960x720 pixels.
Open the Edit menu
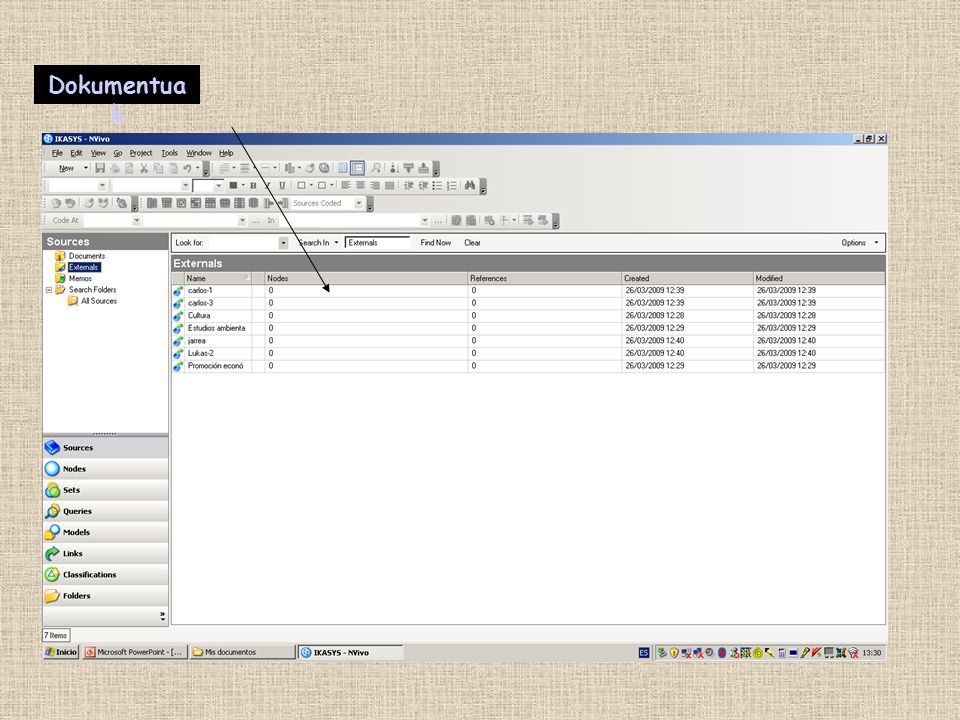pos(76,153)
